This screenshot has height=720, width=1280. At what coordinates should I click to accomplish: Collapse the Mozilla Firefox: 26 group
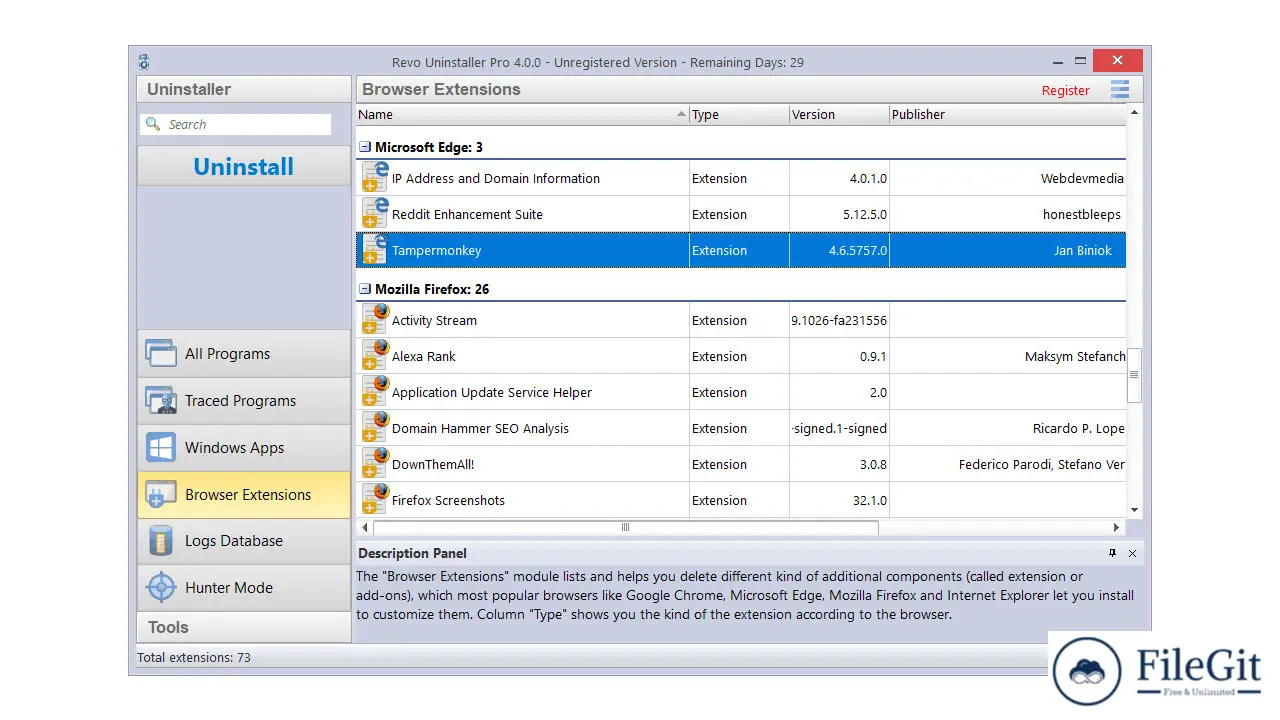[x=365, y=289]
